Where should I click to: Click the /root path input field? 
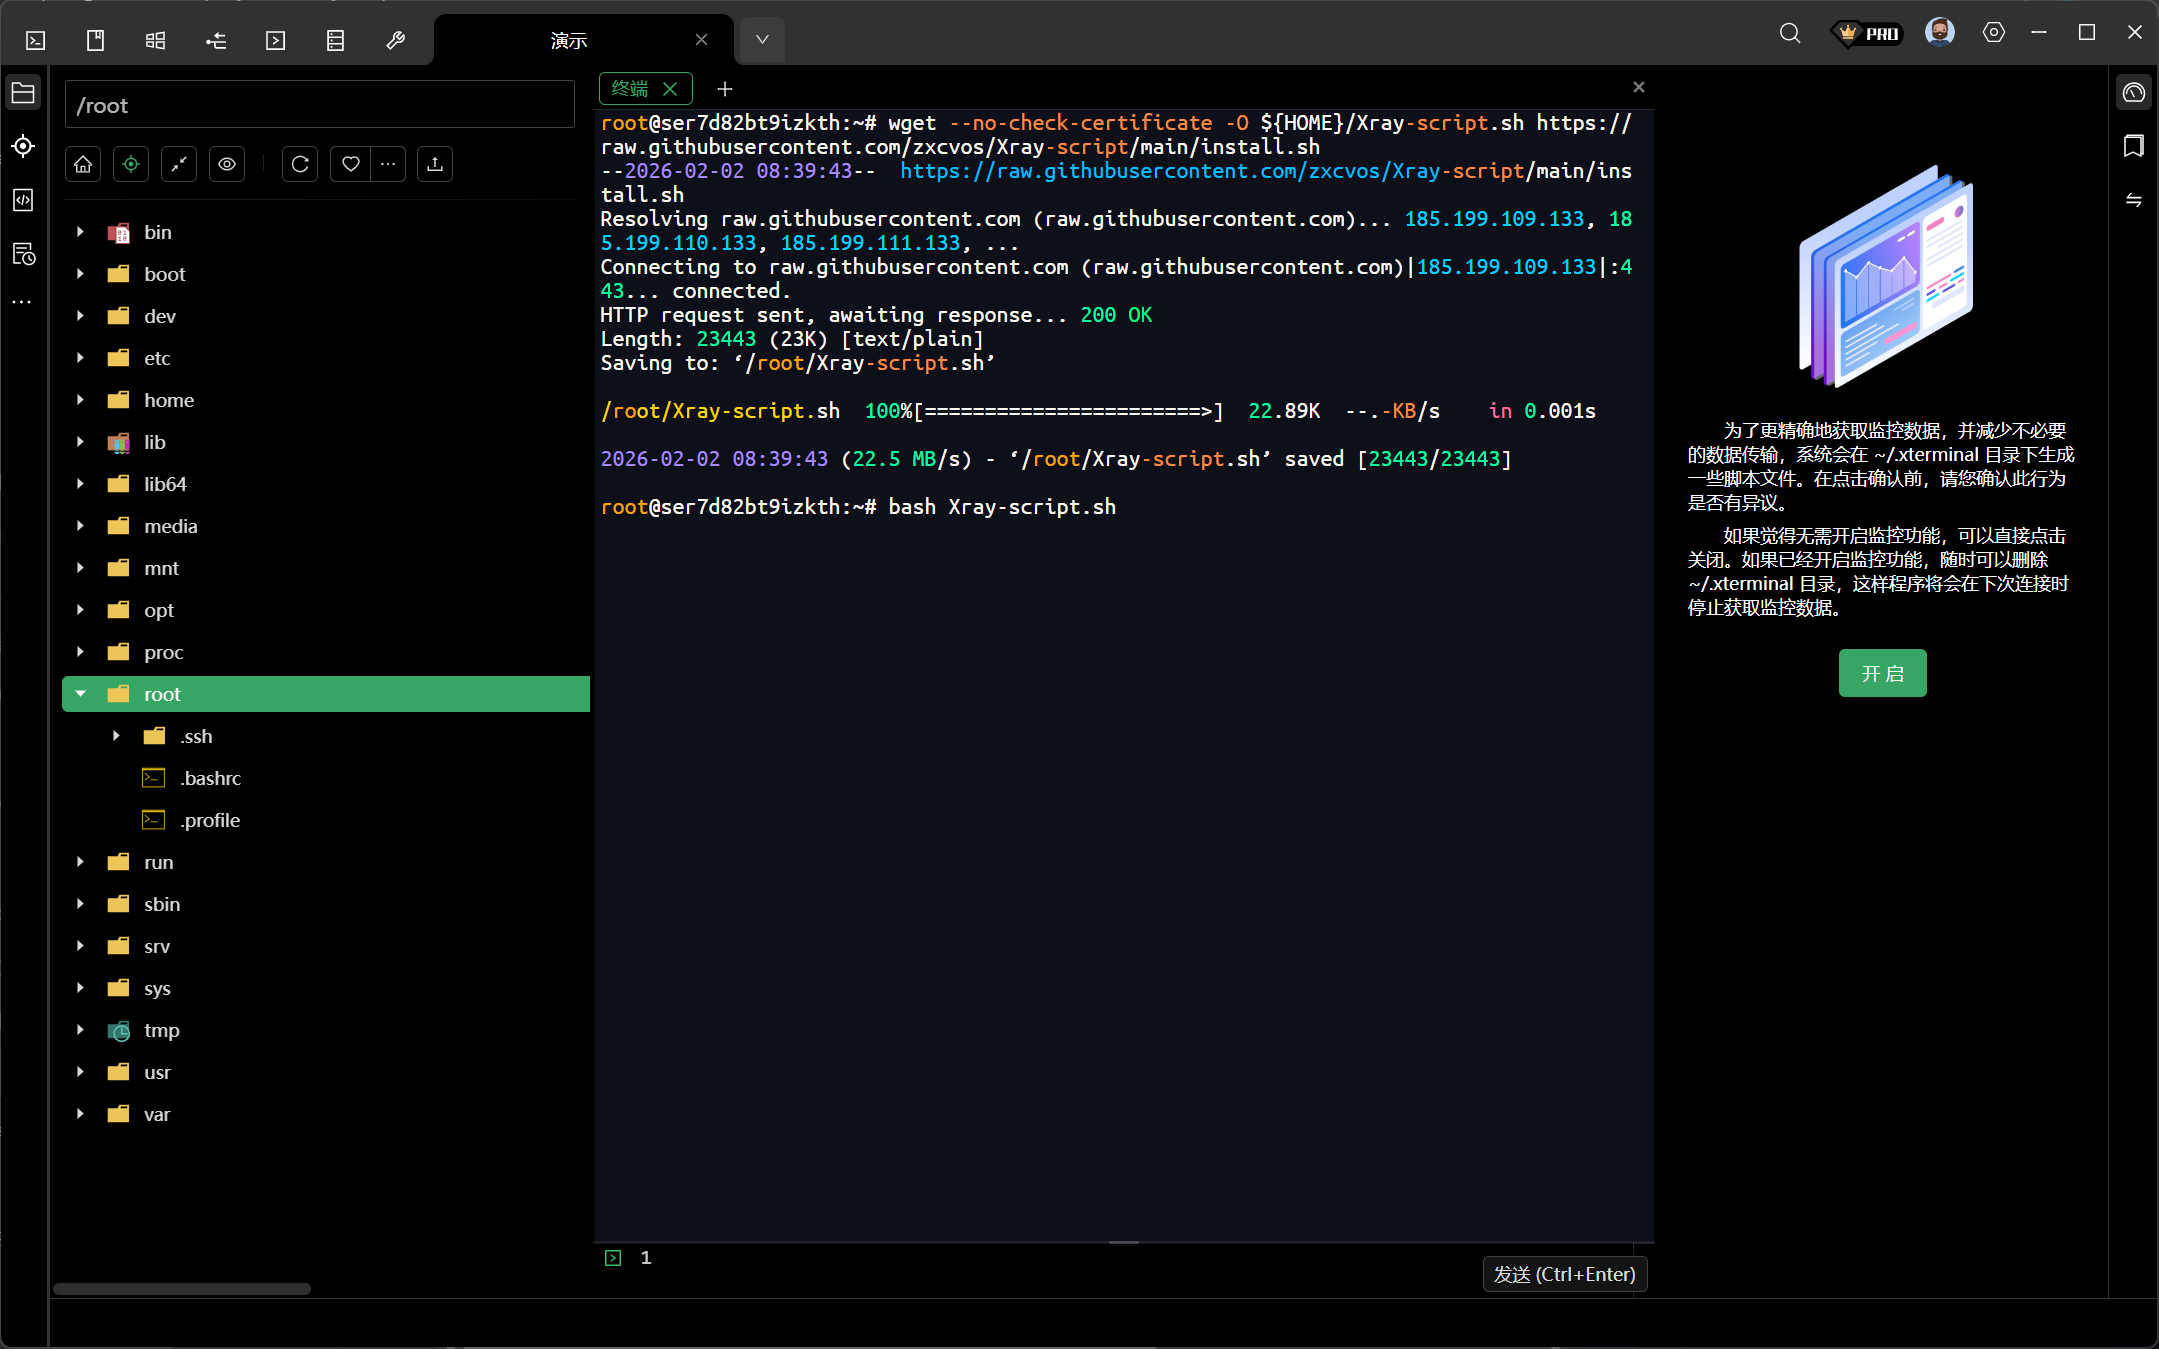[x=320, y=105]
